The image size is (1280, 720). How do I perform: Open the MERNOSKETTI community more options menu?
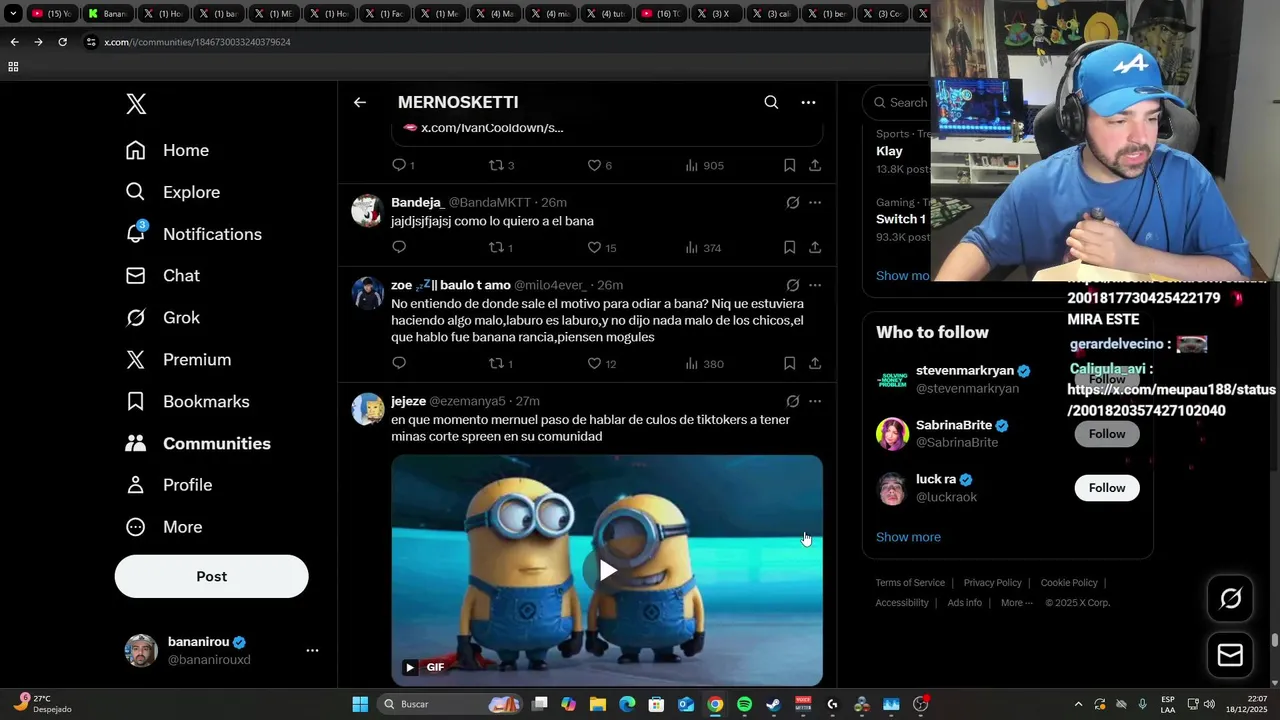pyautogui.click(x=808, y=102)
